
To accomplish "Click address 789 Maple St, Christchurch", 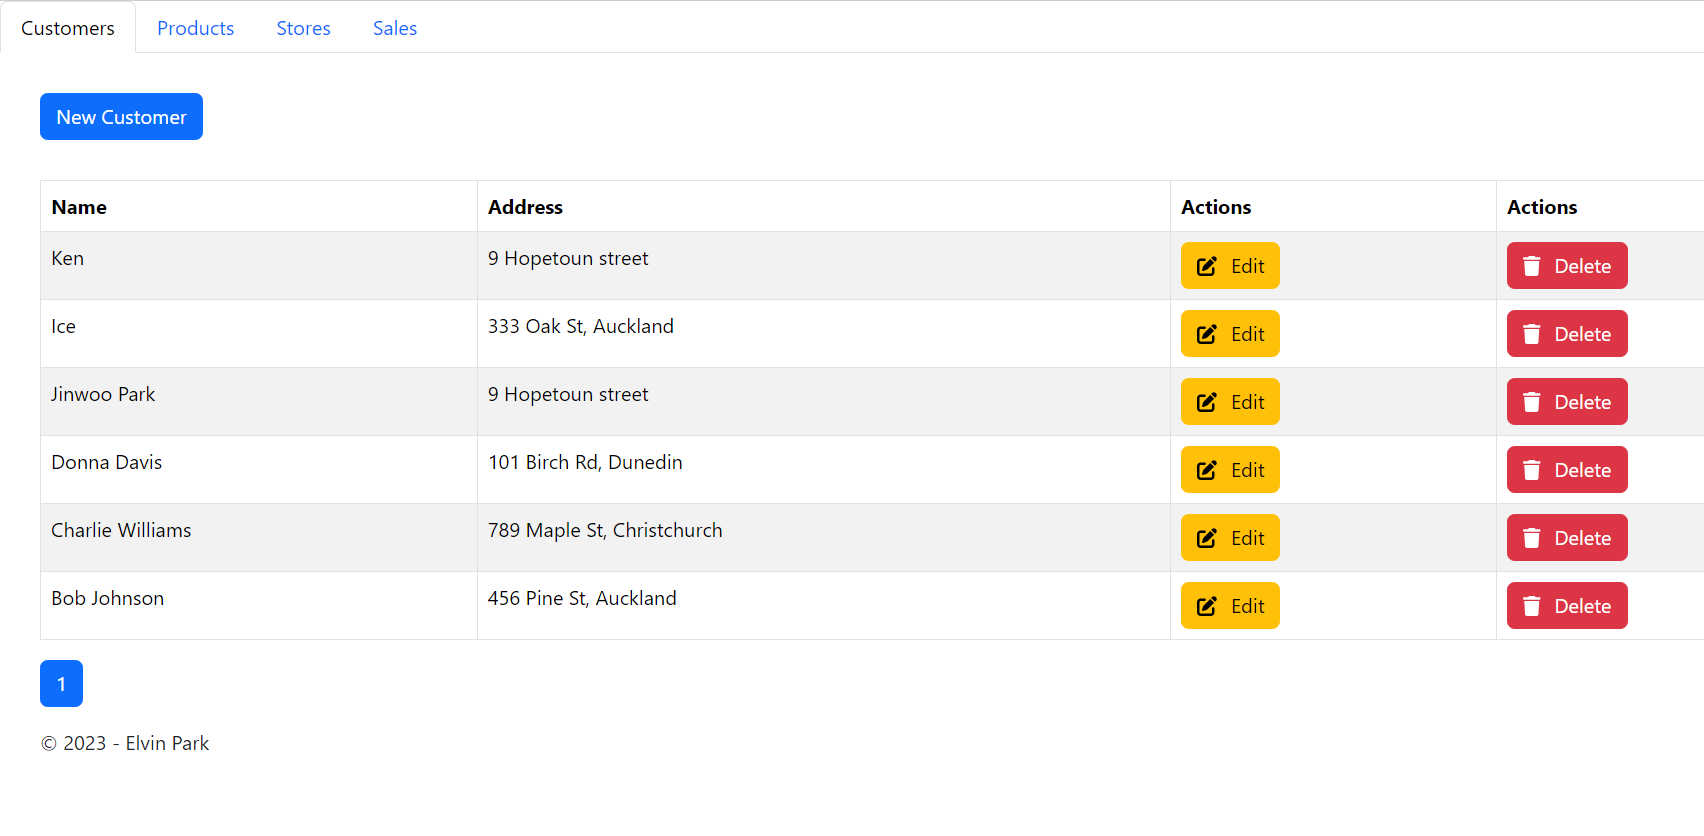I will point(605,530).
